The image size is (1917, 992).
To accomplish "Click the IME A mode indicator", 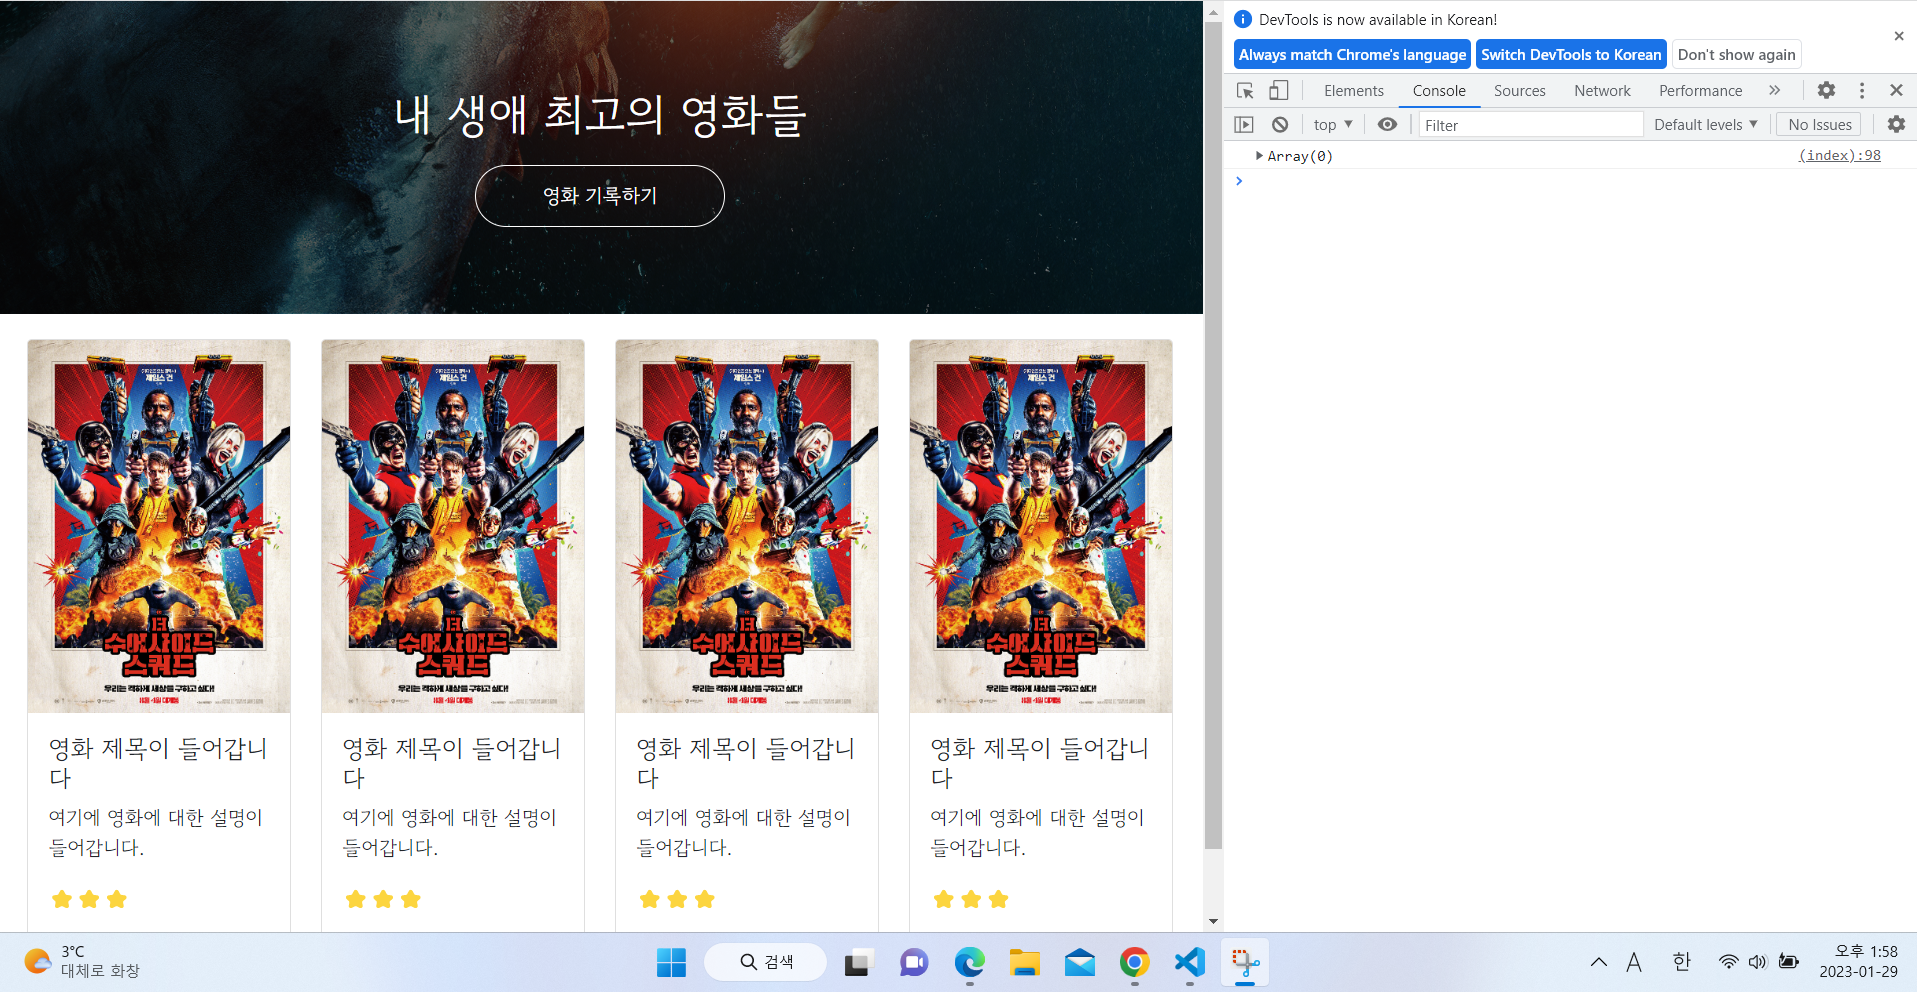I will click(1634, 962).
